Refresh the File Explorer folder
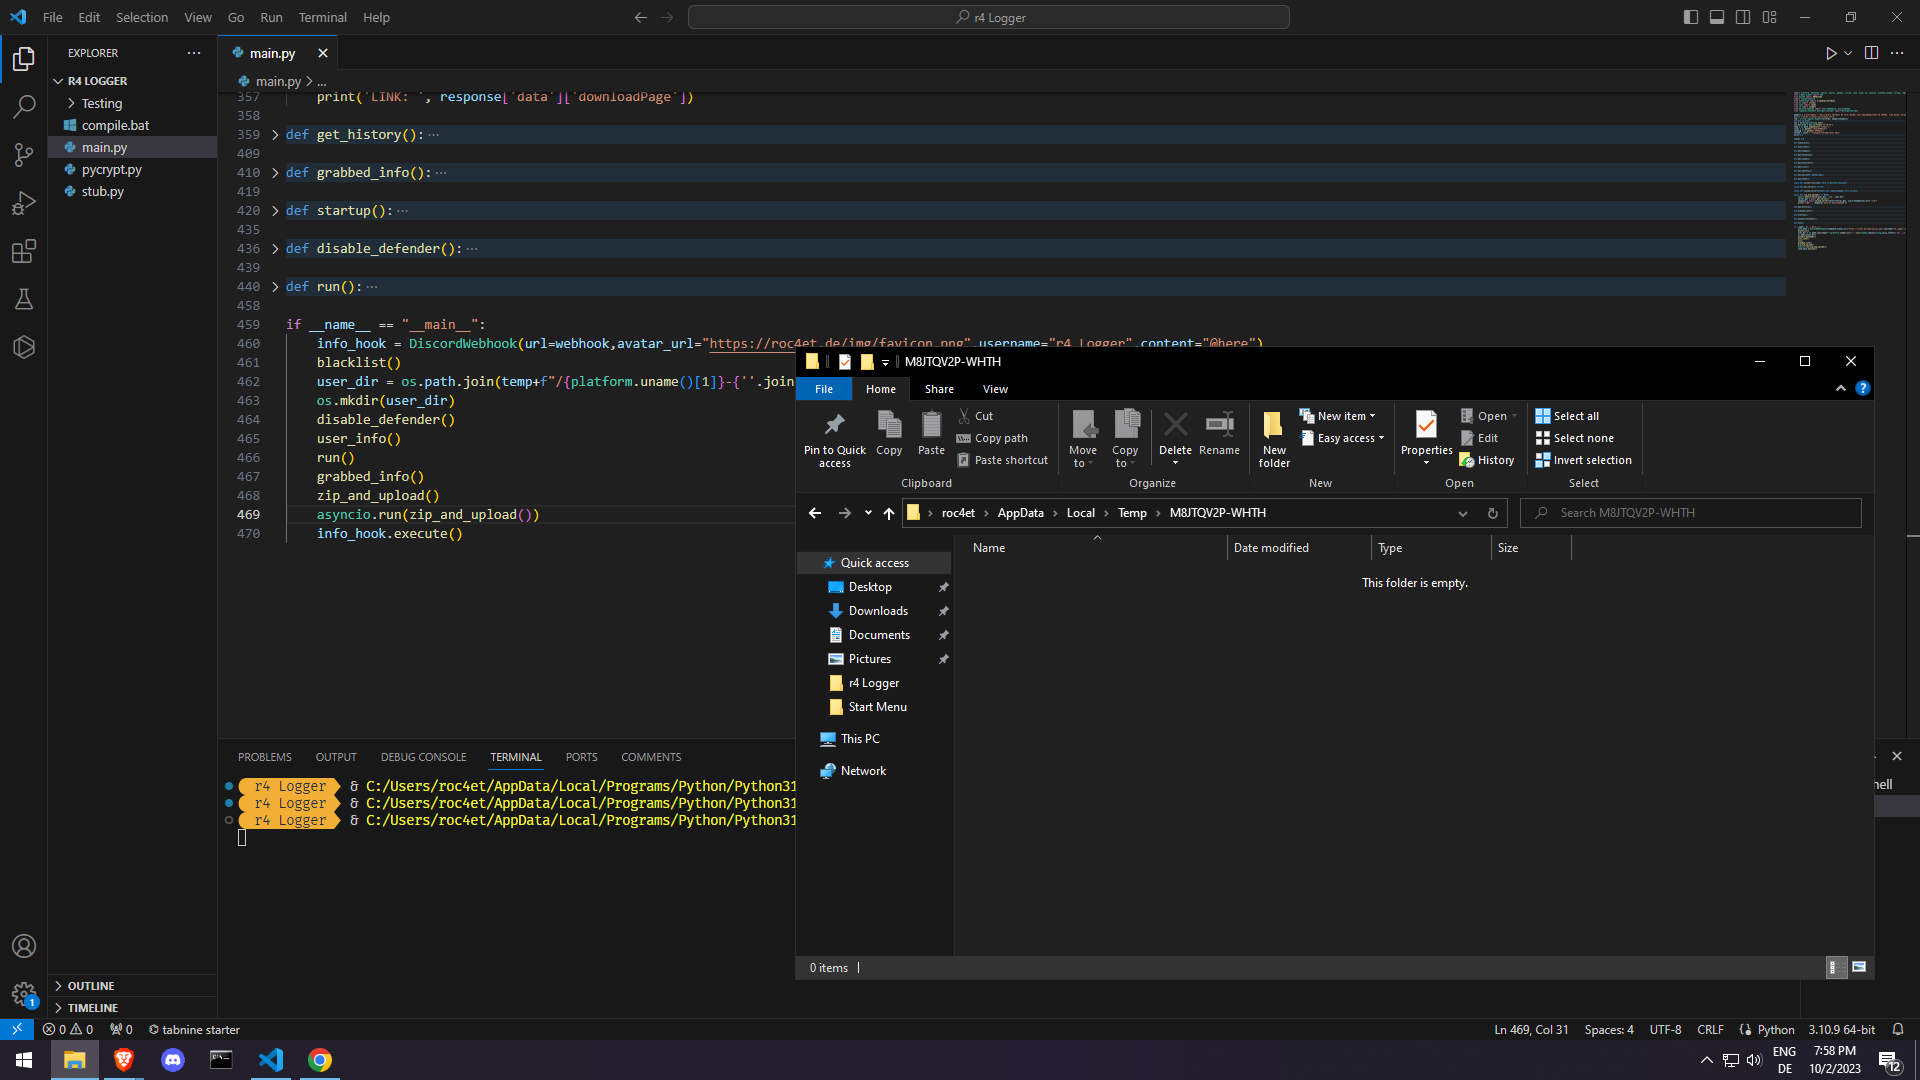This screenshot has width=1920, height=1080. [x=1493, y=513]
